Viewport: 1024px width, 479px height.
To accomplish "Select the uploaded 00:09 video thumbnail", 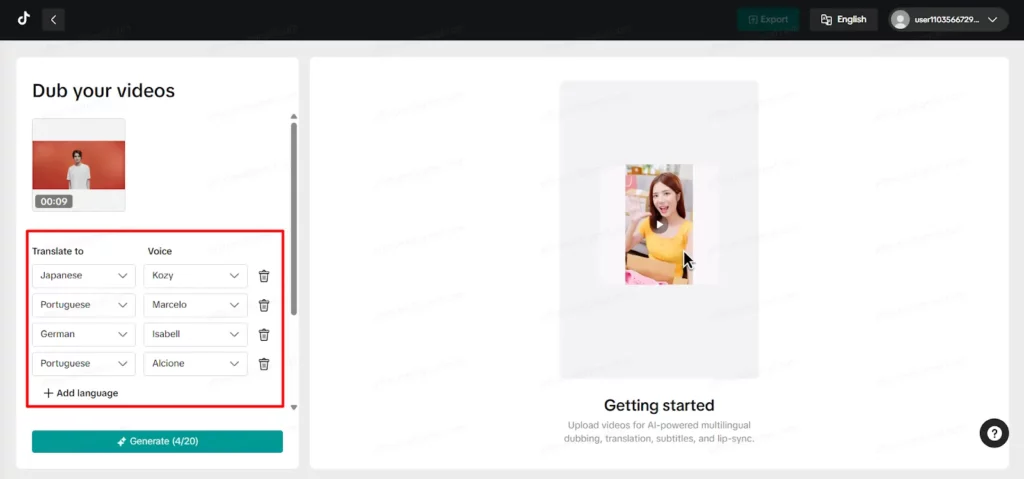I will pos(79,165).
